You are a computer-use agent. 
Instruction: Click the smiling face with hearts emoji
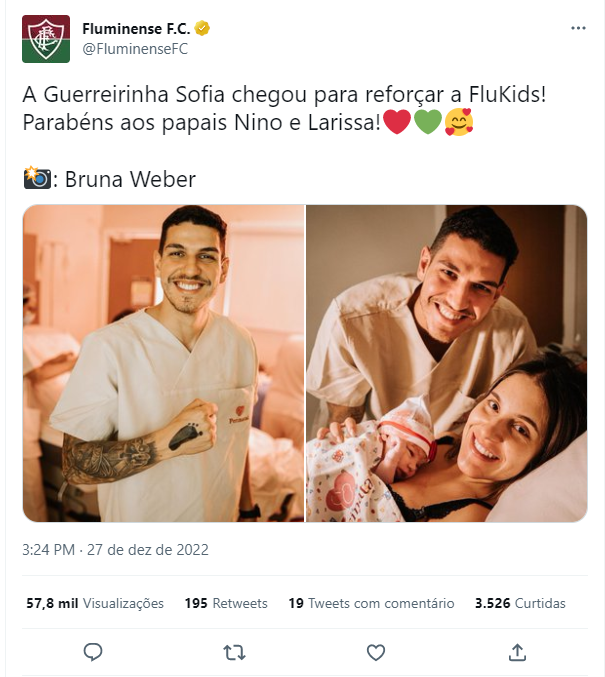(459, 122)
